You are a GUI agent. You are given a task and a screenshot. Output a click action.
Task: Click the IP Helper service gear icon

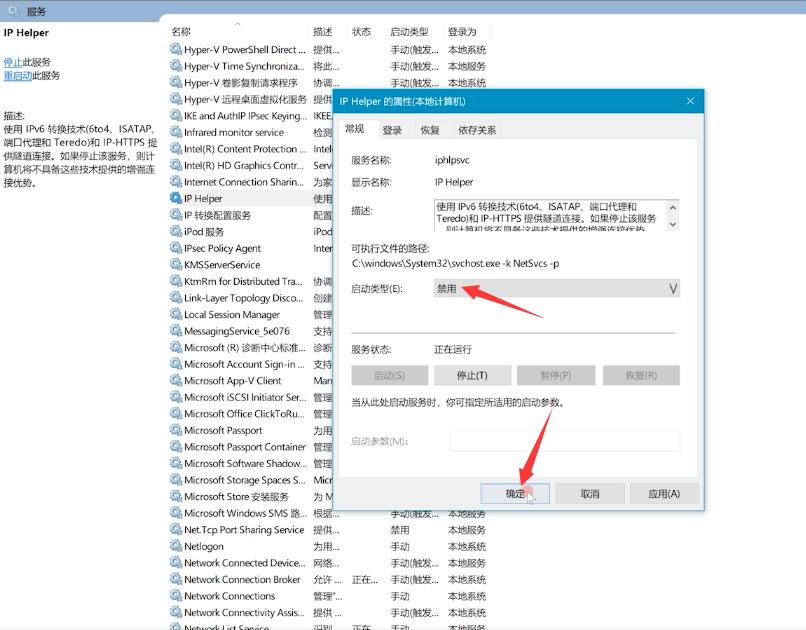[176, 198]
